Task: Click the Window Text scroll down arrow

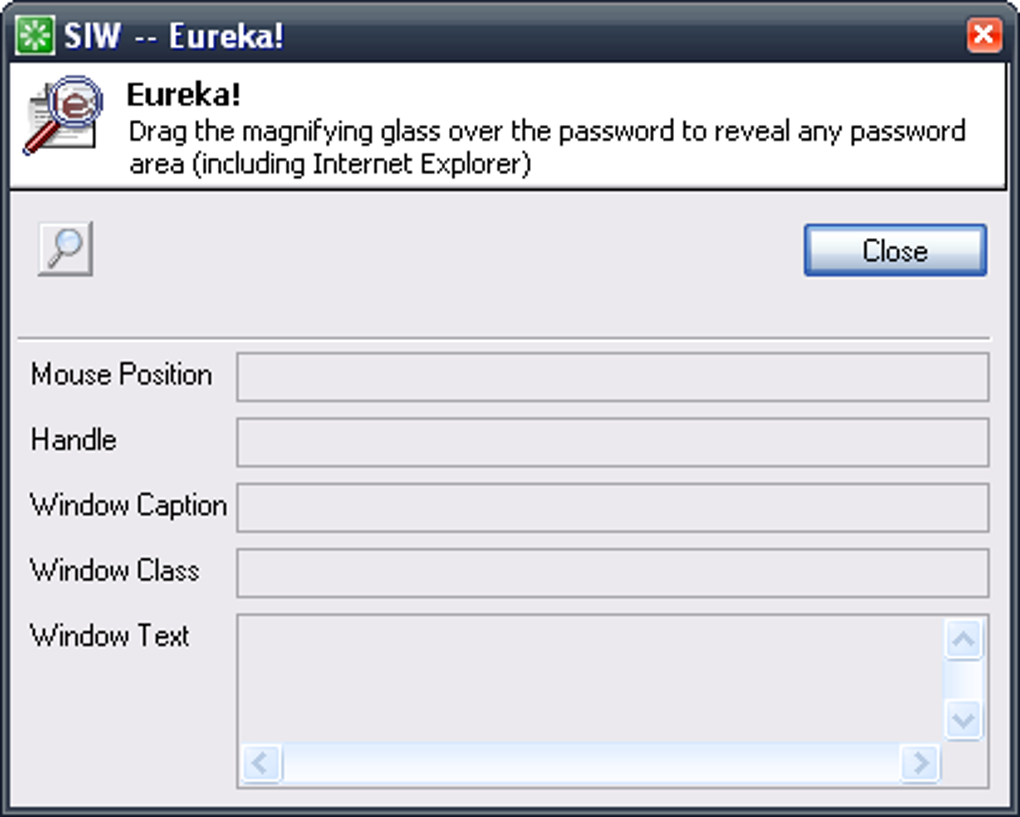Action: (x=963, y=719)
